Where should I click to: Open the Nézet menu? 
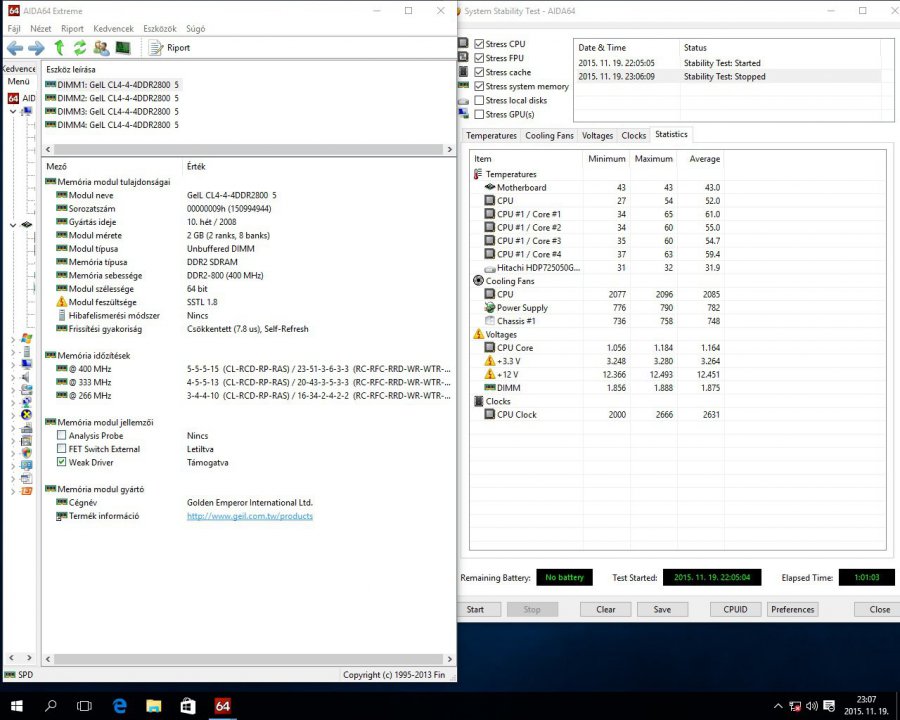(x=41, y=29)
